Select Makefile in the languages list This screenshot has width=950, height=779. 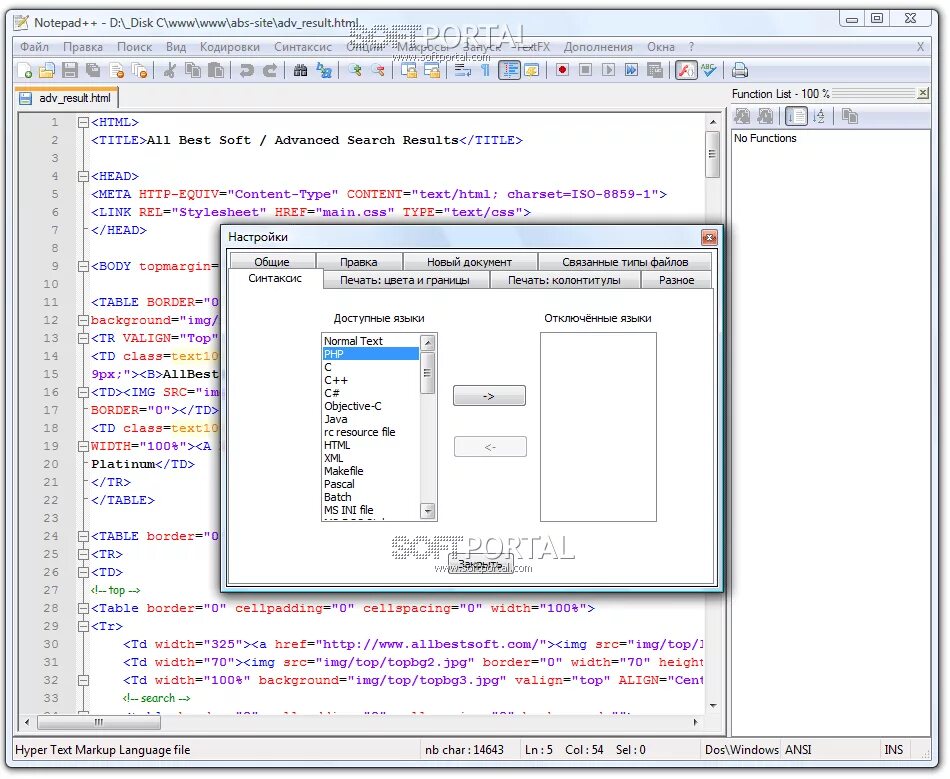[x=370, y=471]
